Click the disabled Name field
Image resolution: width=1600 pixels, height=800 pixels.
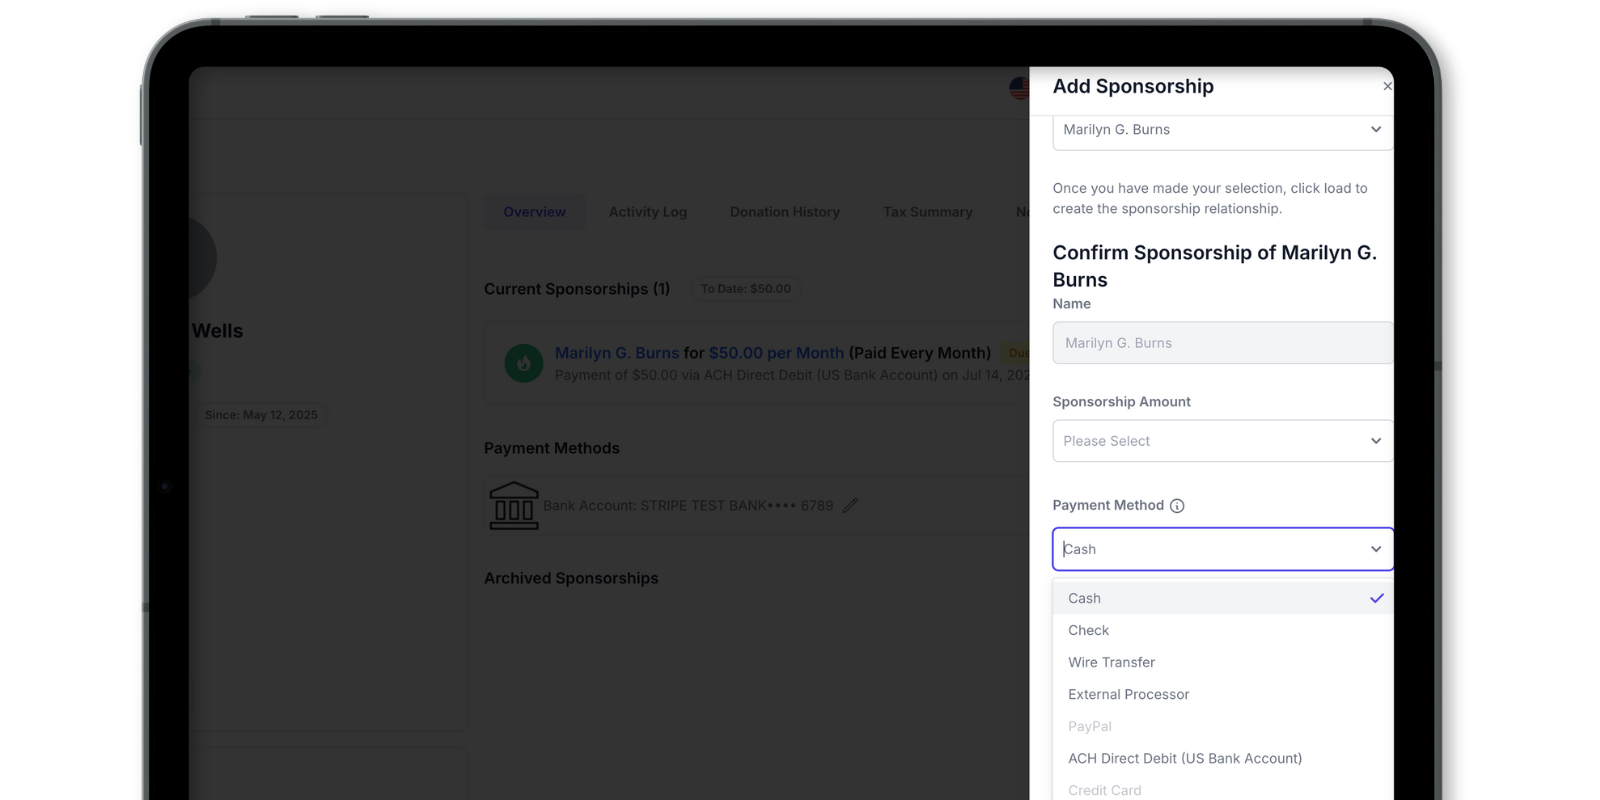[1222, 343]
